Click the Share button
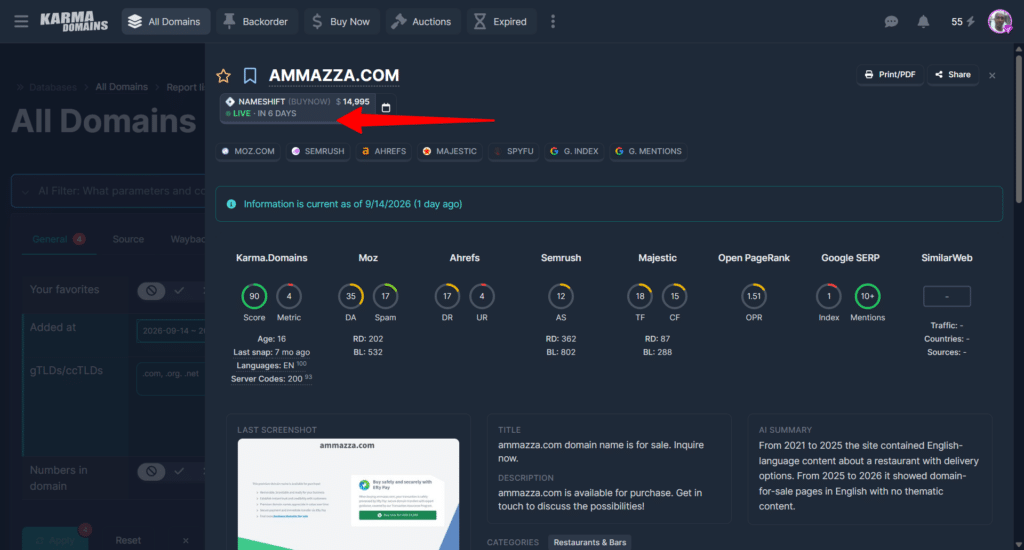 click(x=953, y=74)
